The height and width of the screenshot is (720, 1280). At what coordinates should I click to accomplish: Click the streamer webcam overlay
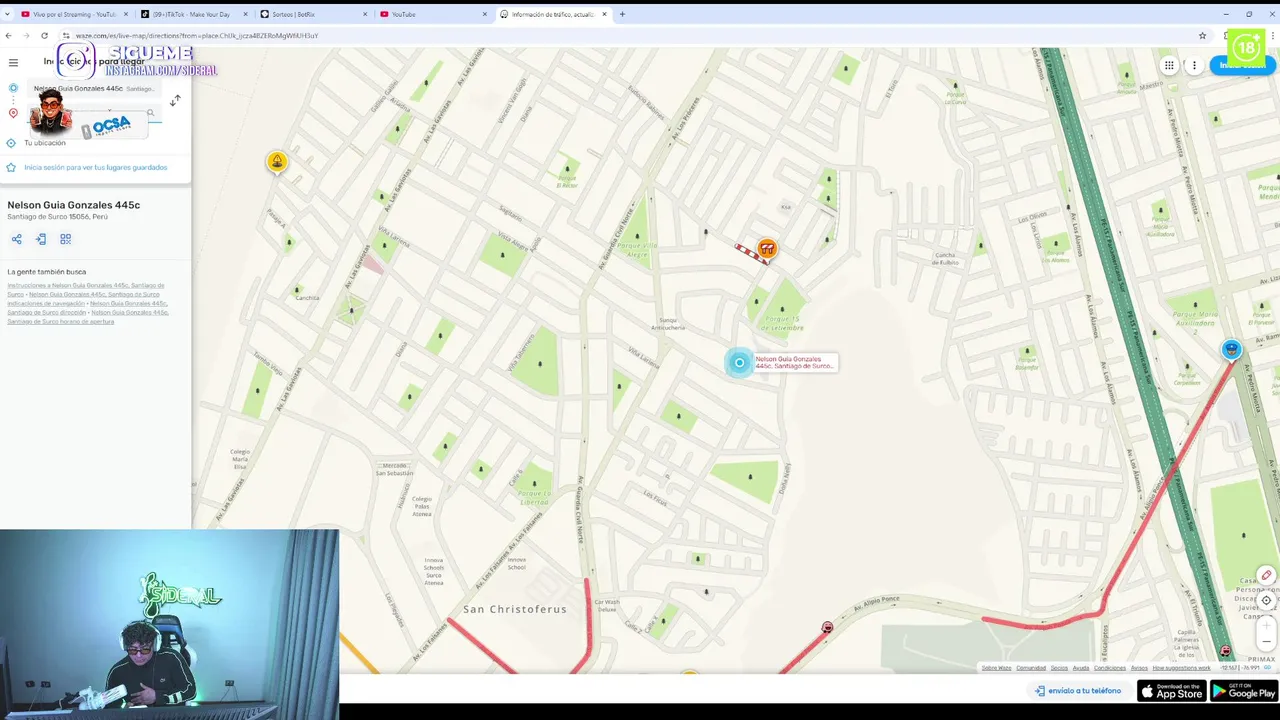click(x=169, y=625)
